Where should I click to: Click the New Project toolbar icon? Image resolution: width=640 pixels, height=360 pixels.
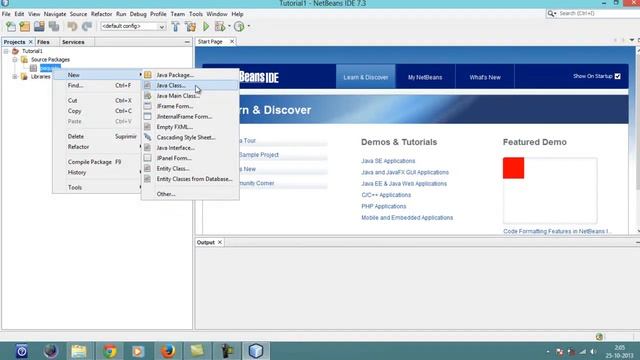coord(24,27)
